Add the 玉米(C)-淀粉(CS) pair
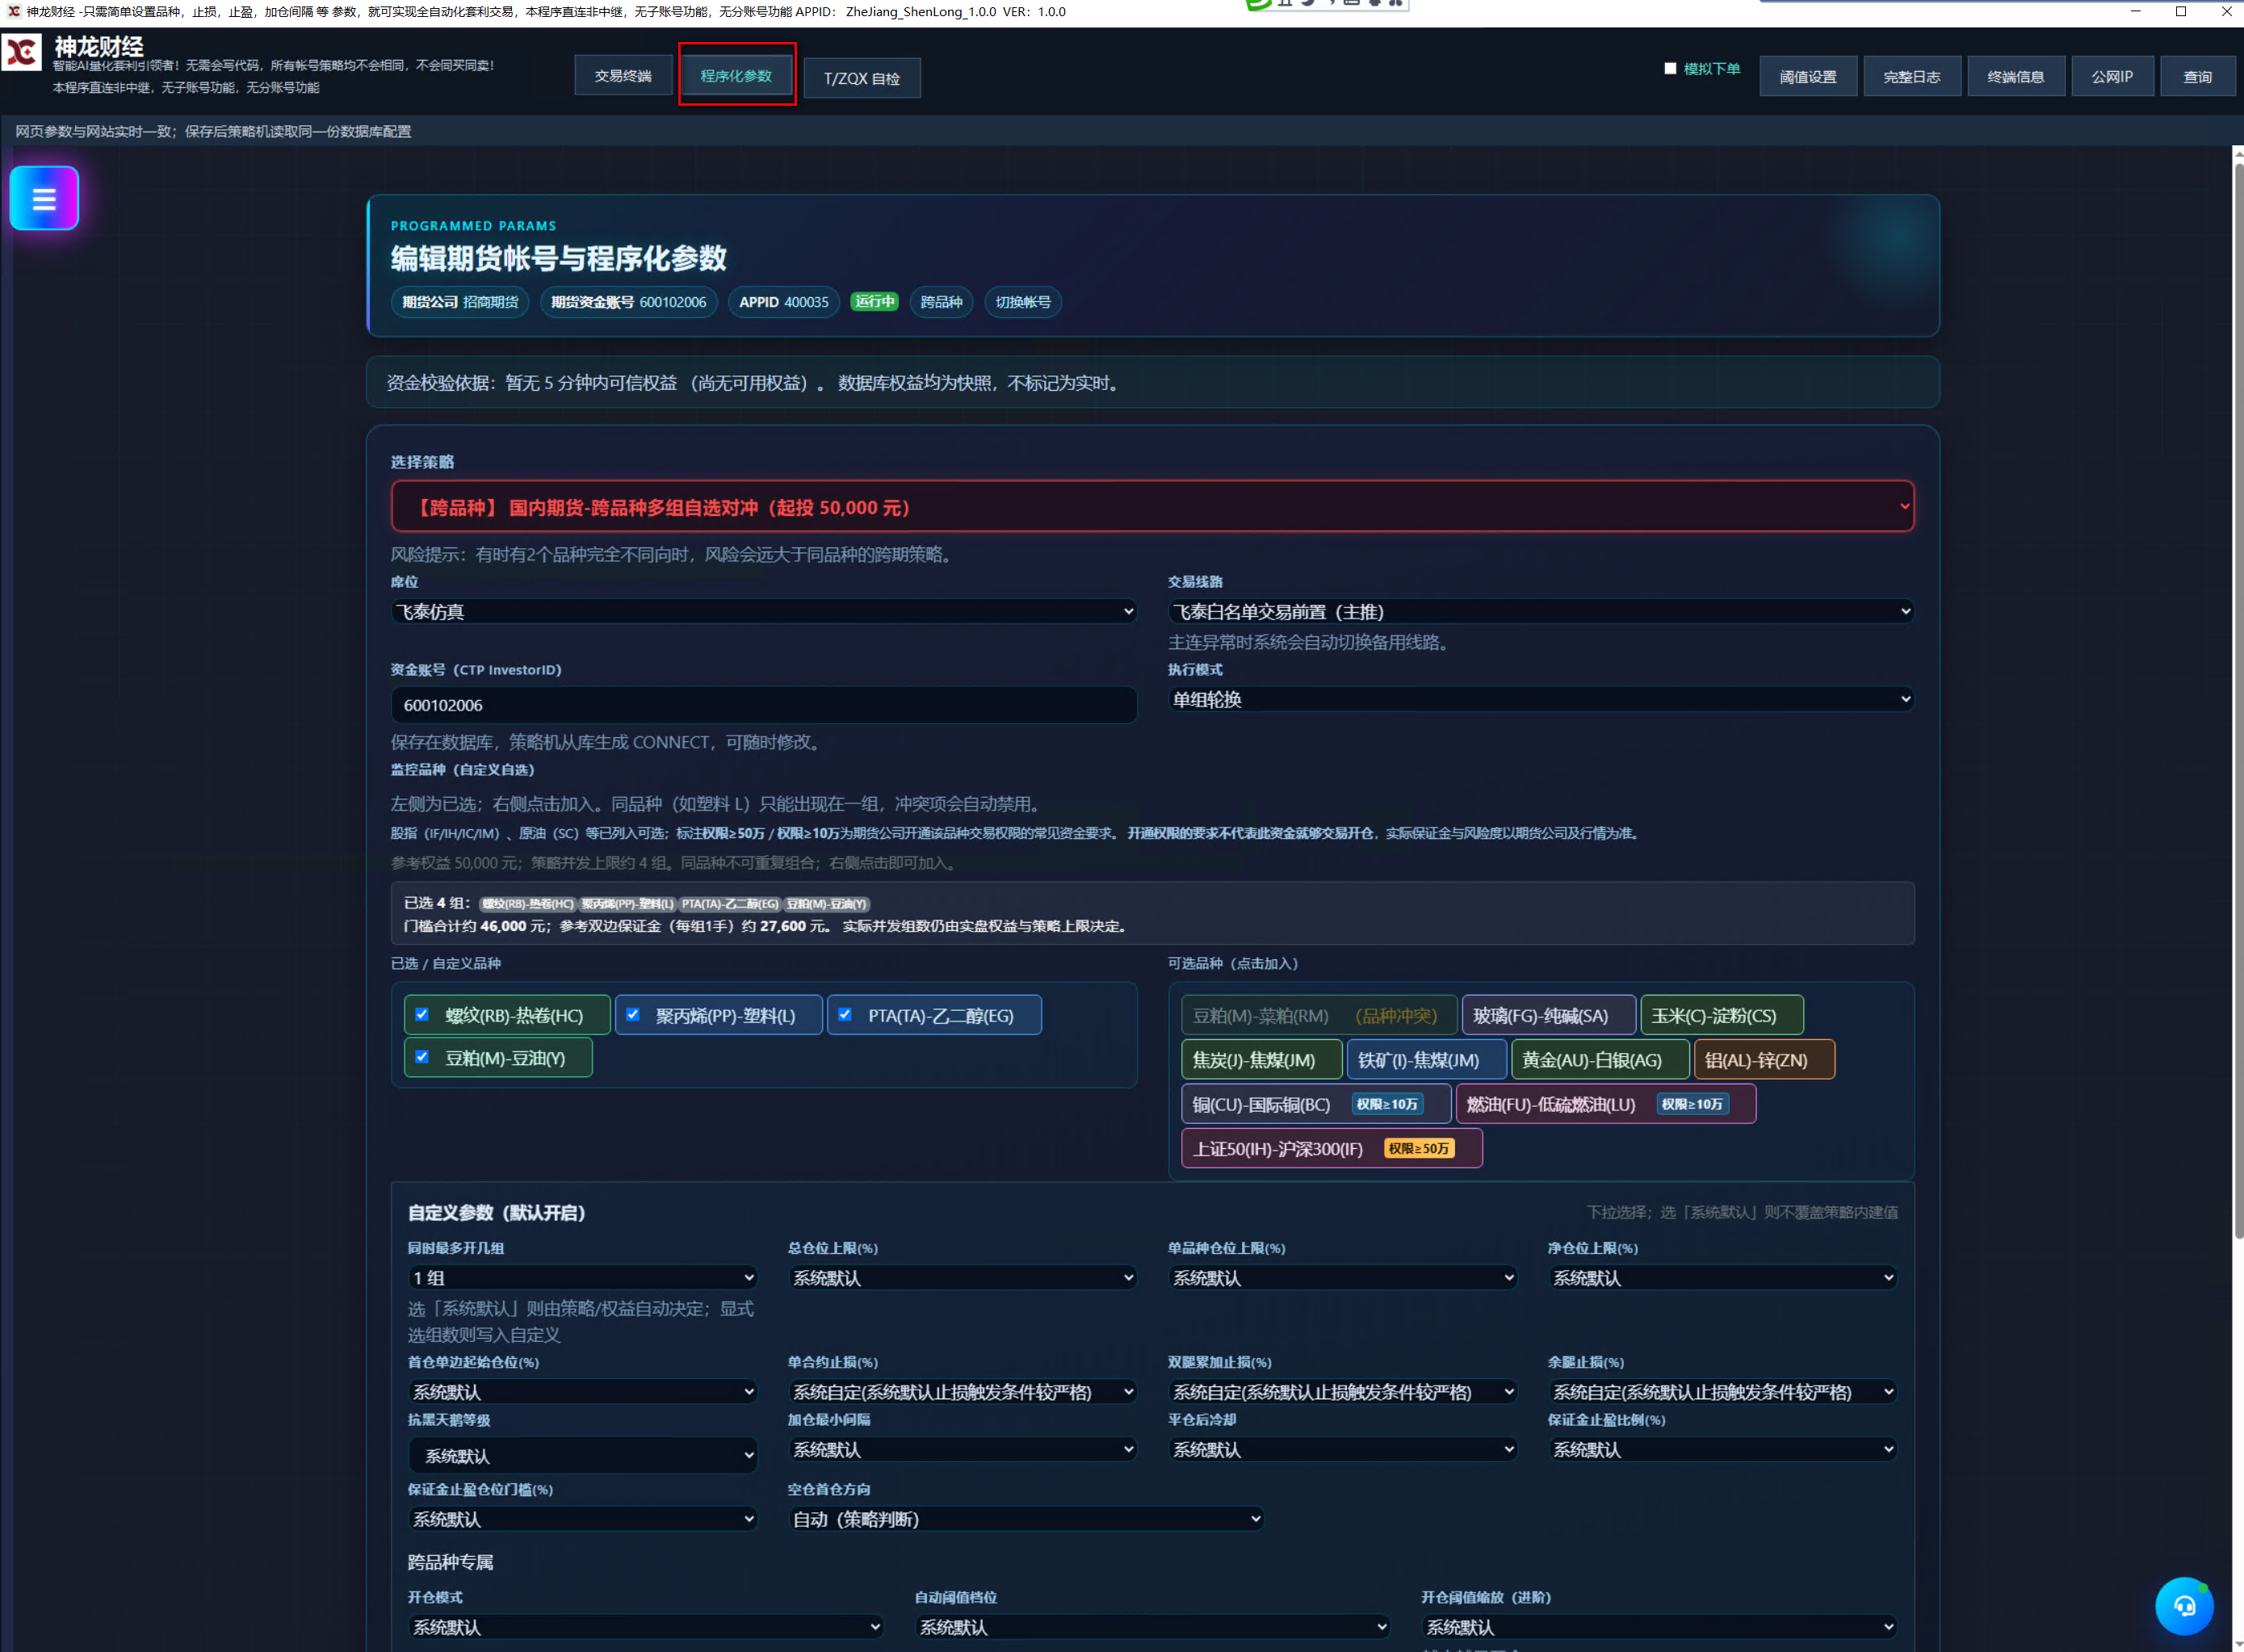 [x=1722, y=1015]
